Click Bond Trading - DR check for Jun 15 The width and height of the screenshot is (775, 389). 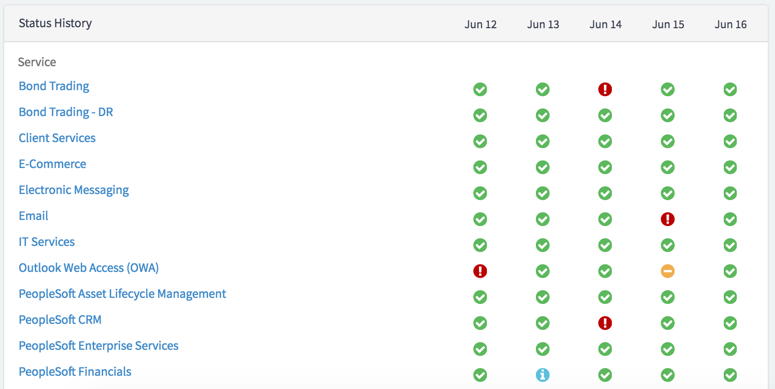(x=668, y=115)
